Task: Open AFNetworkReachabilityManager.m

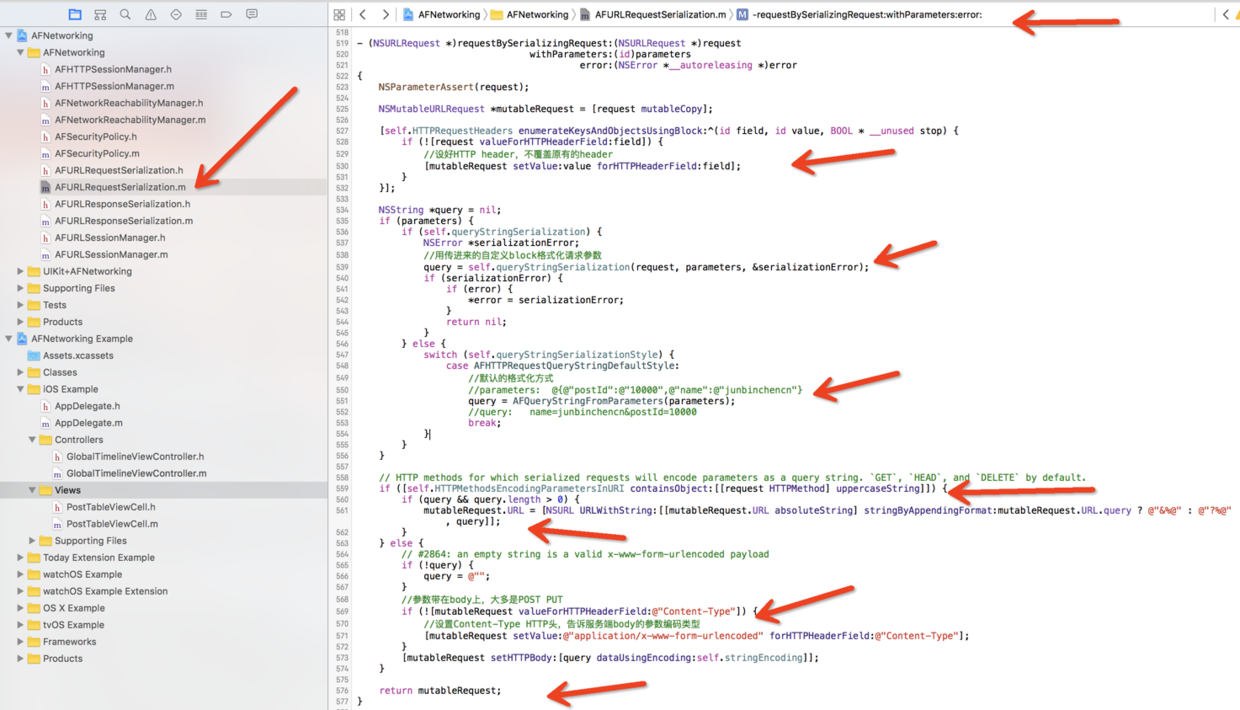Action: [130, 120]
